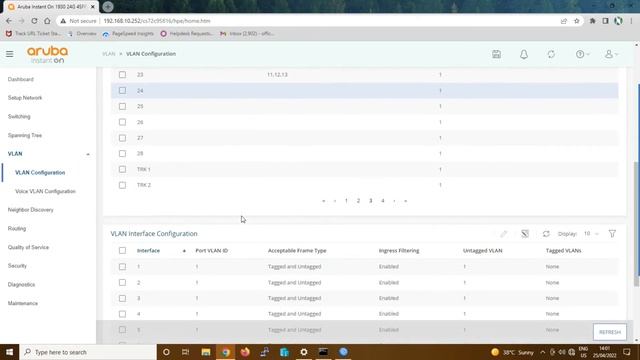Open the Display rows-per-page dropdown
The height and width of the screenshot is (360, 640).
pos(591,234)
